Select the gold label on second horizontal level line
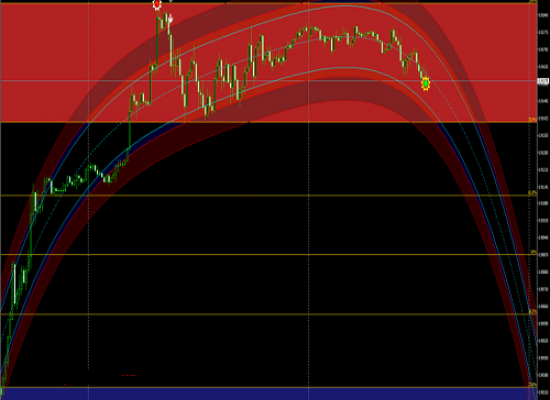This screenshot has height=400, width=550. click(532, 193)
